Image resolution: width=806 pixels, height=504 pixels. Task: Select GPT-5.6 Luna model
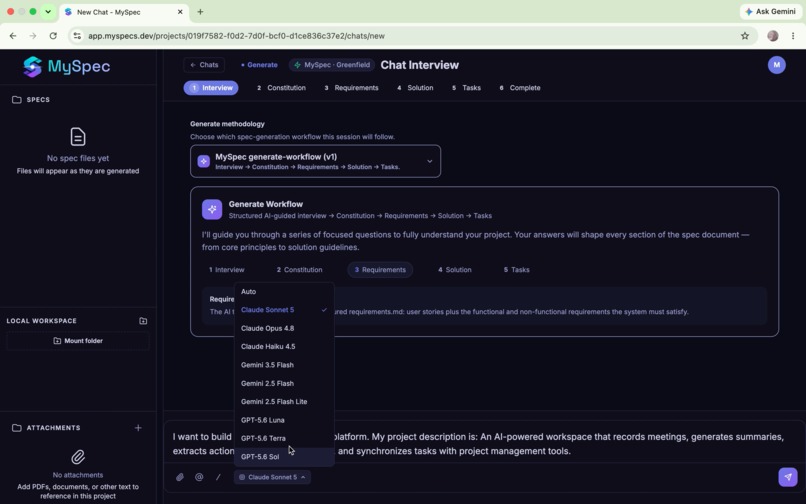[x=284, y=420]
